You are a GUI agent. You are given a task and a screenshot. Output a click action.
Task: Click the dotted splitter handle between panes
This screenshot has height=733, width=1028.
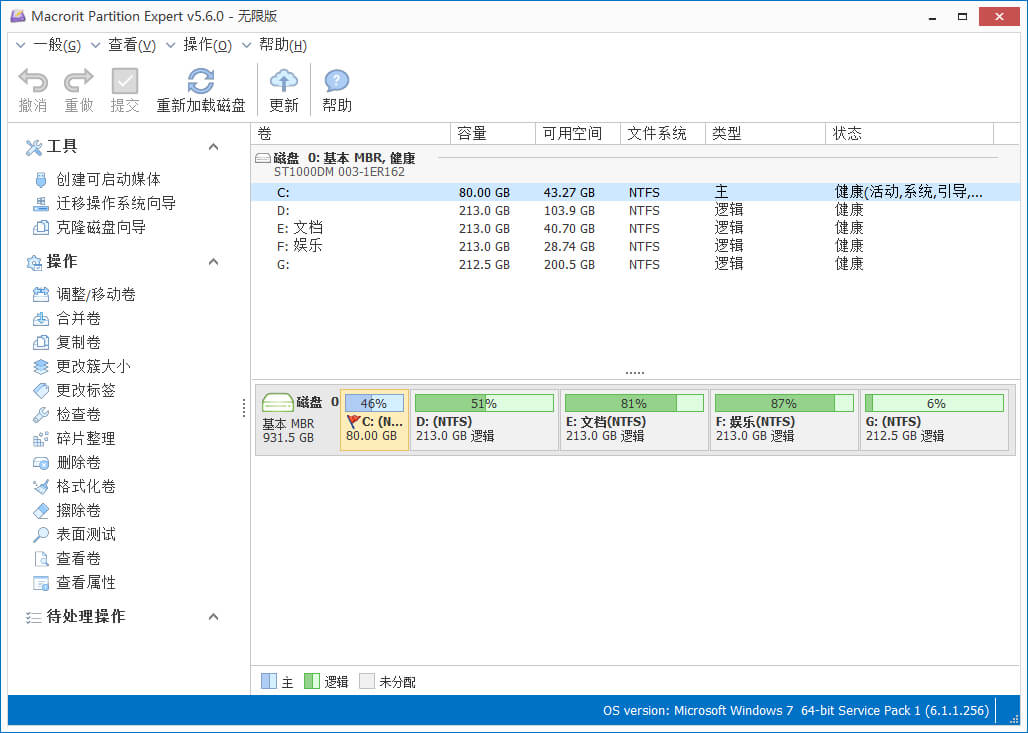[x=244, y=408]
